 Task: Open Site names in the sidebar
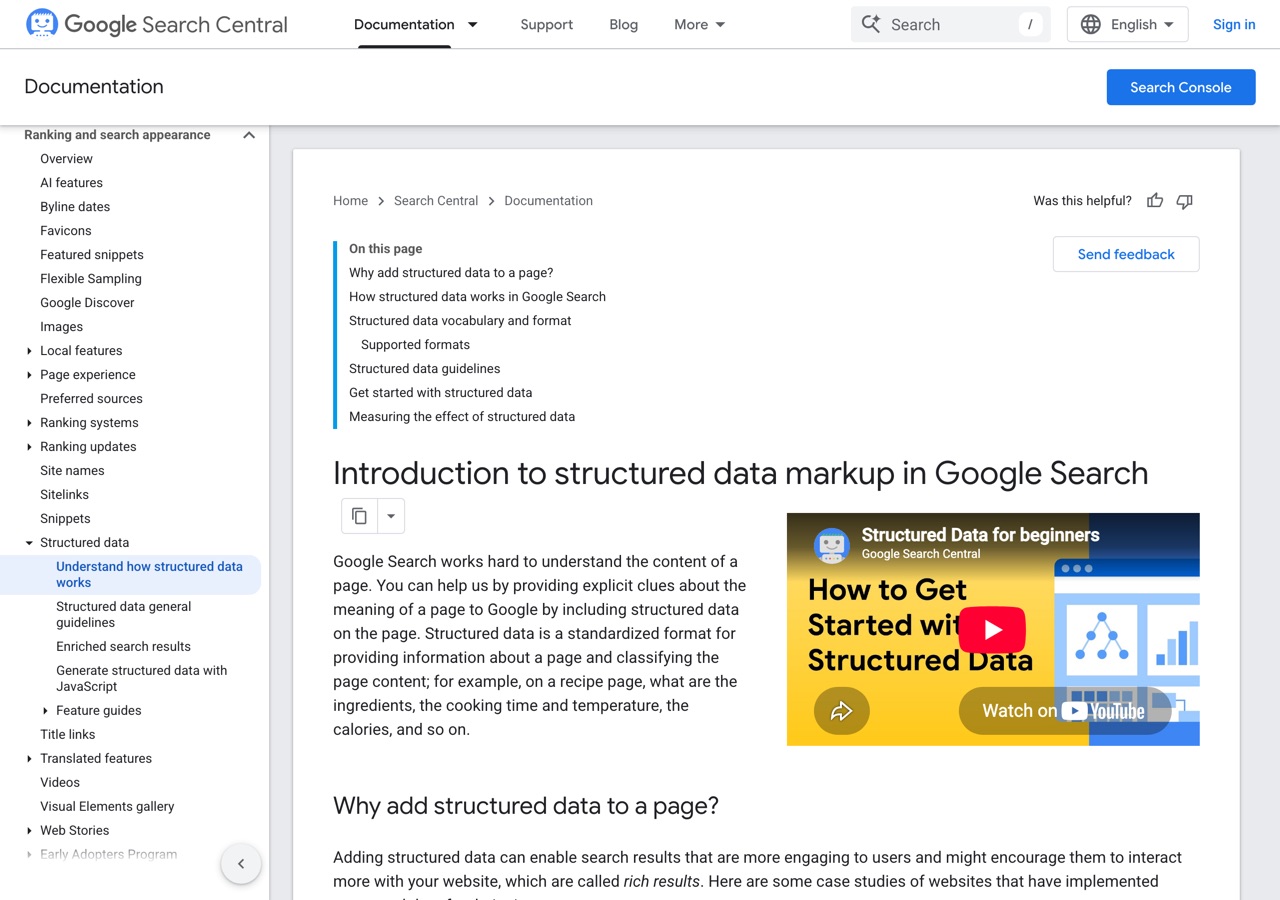pos(72,471)
